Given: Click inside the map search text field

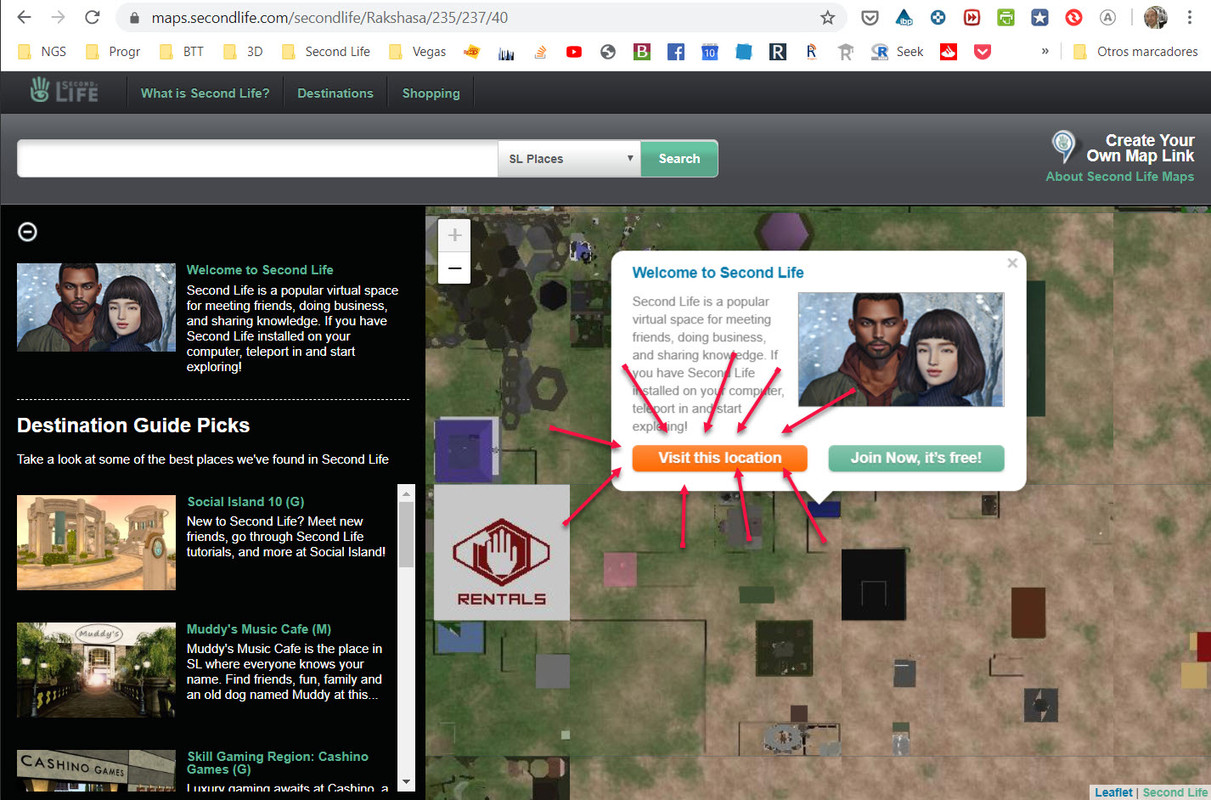Looking at the screenshot, I should tap(258, 159).
